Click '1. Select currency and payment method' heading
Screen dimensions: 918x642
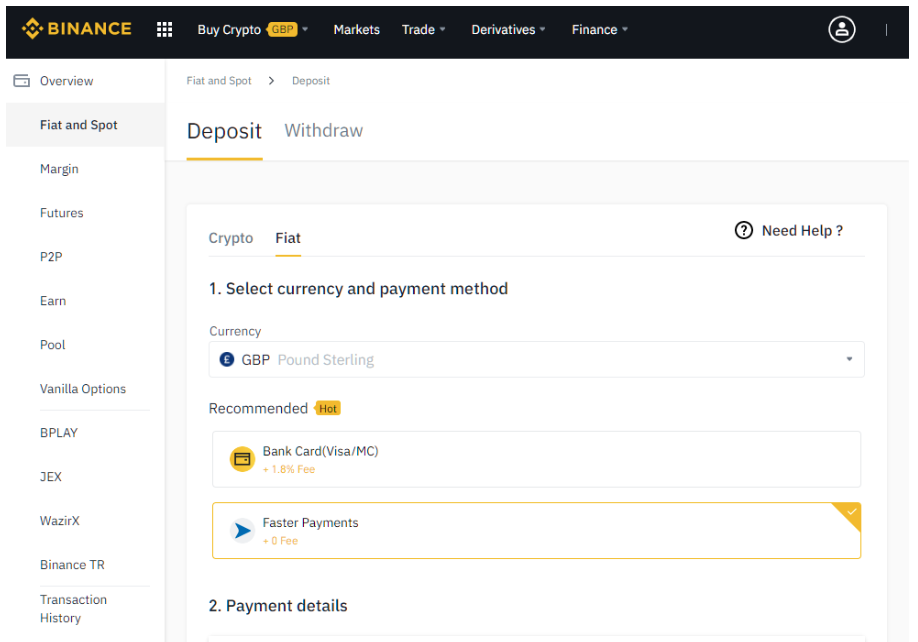tap(358, 289)
